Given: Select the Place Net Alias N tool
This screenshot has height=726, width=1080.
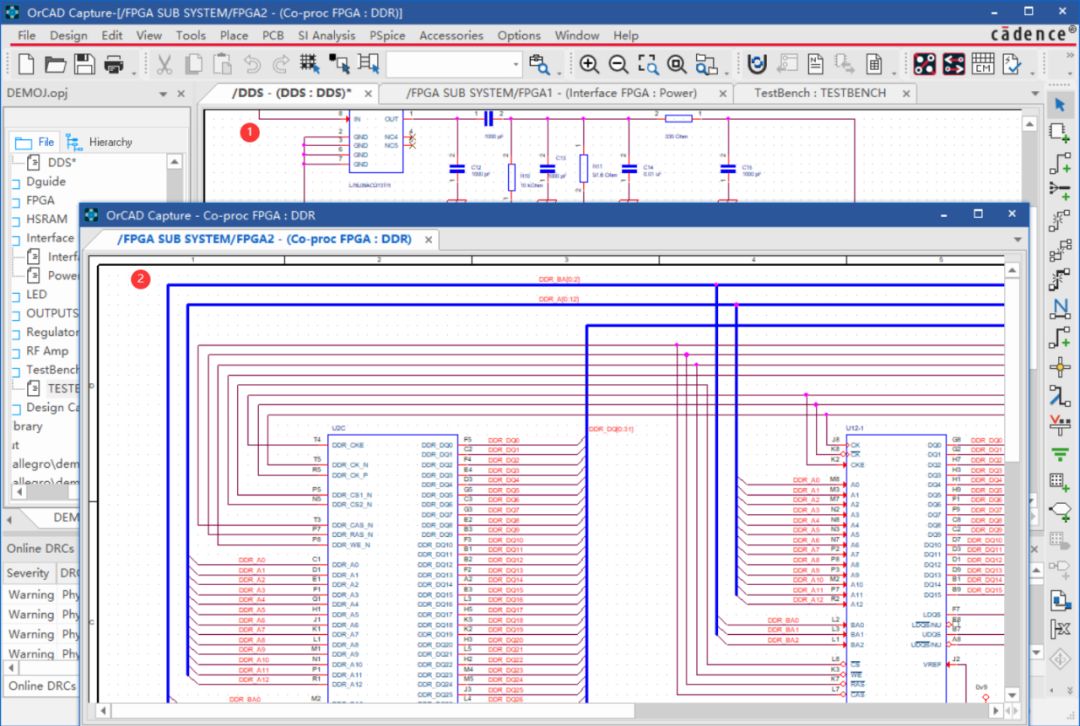Looking at the screenshot, I should tap(1060, 308).
